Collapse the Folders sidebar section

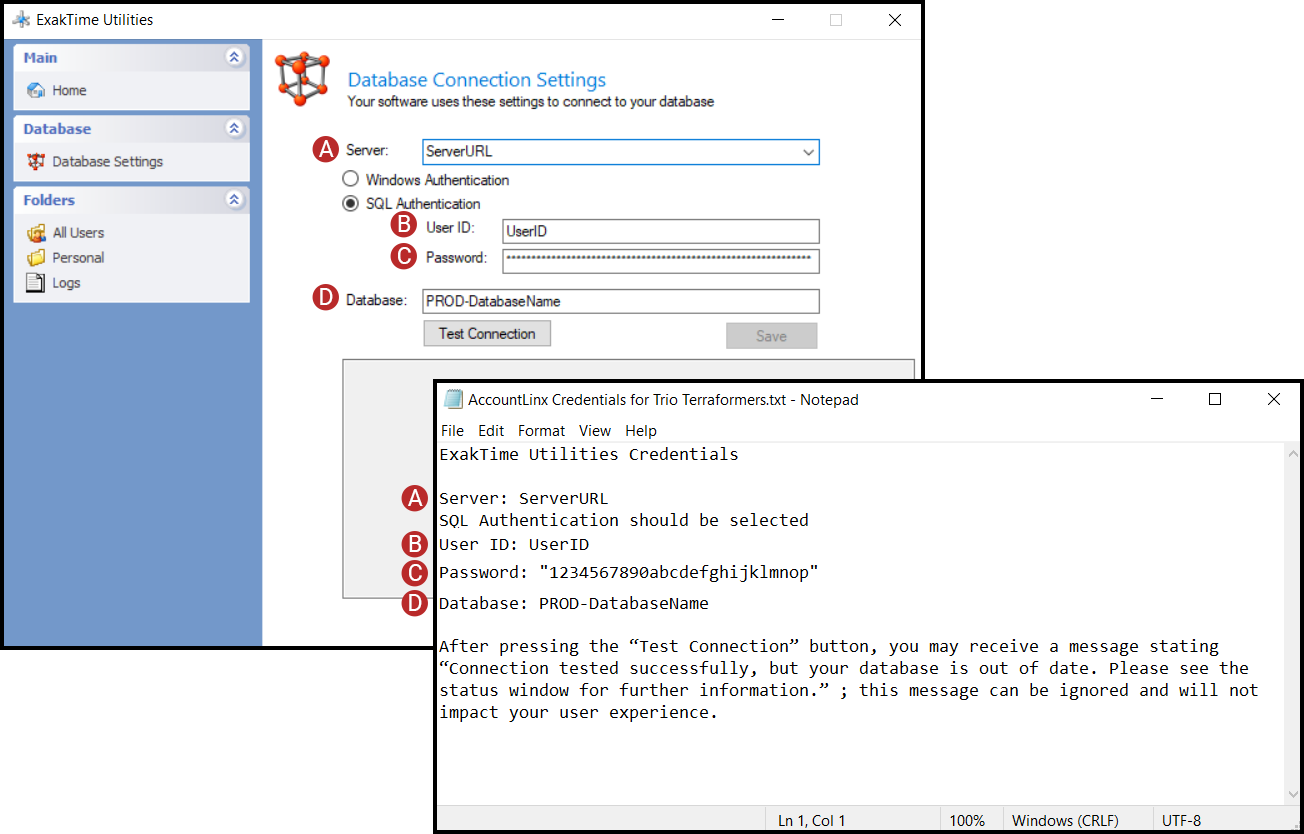234,200
